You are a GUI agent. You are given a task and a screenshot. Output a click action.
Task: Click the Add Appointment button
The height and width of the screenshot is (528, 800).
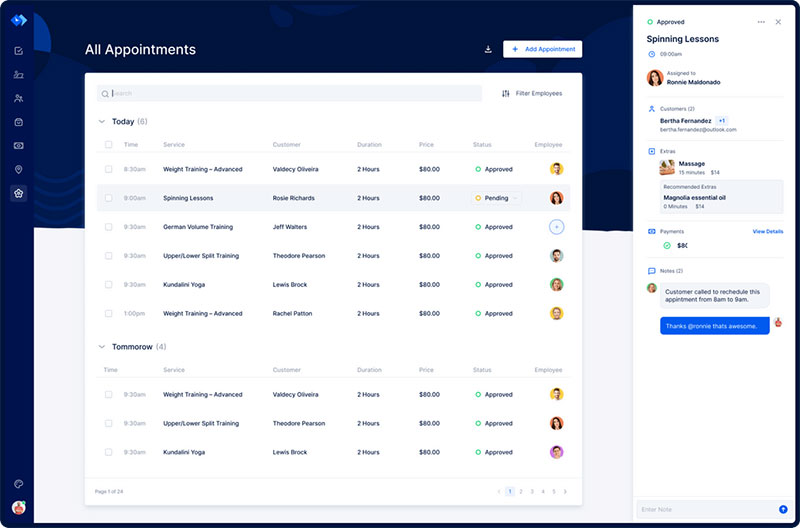542,49
